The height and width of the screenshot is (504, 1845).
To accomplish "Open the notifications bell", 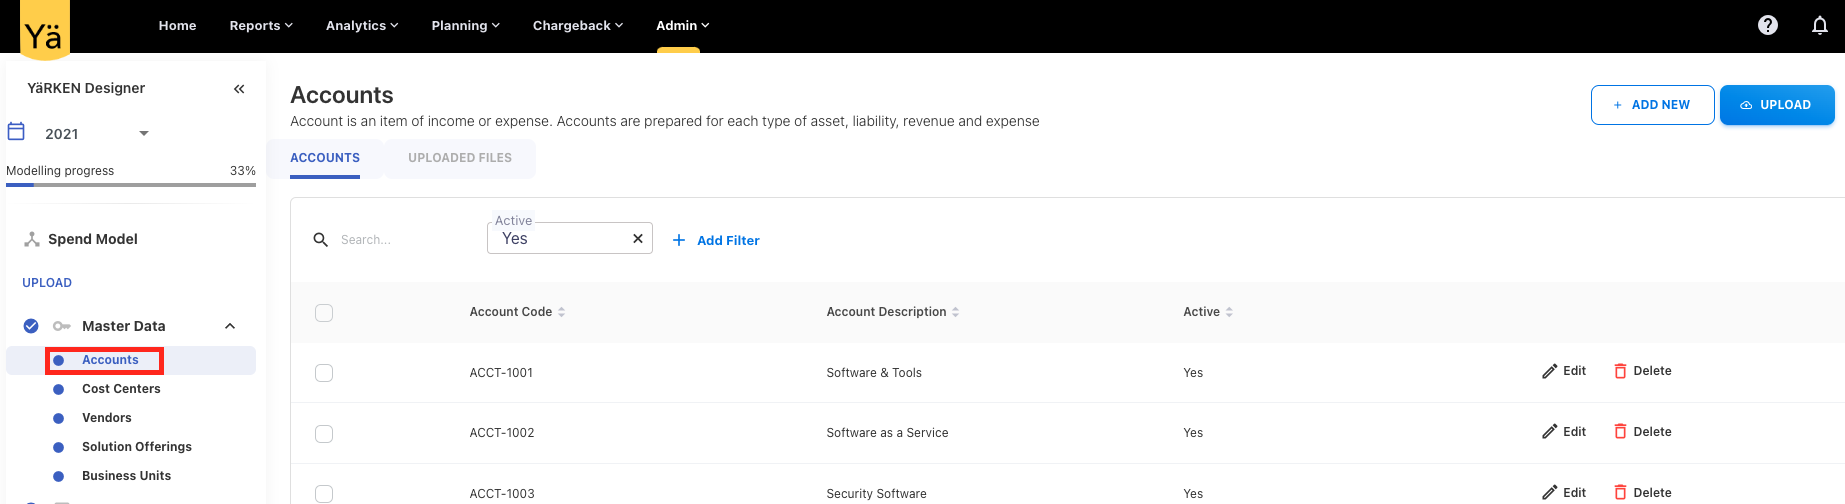I will click(1819, 25).
